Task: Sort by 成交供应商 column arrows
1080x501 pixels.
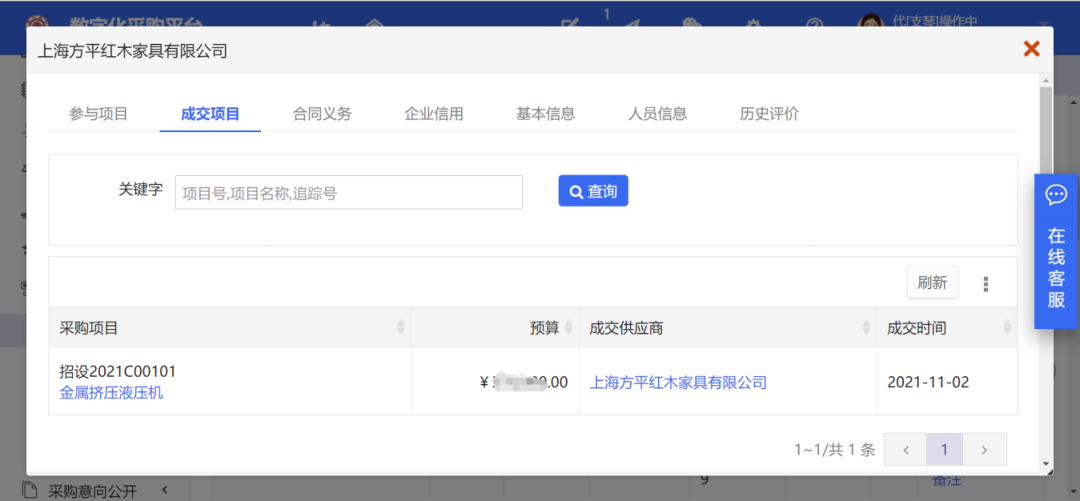Action: 866,328
